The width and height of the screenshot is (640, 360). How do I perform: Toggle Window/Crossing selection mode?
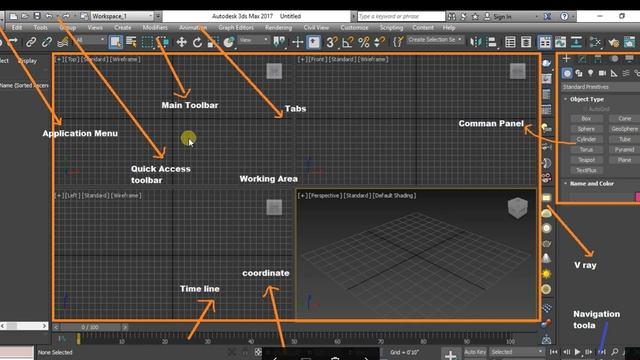click(x=163, y=42)
